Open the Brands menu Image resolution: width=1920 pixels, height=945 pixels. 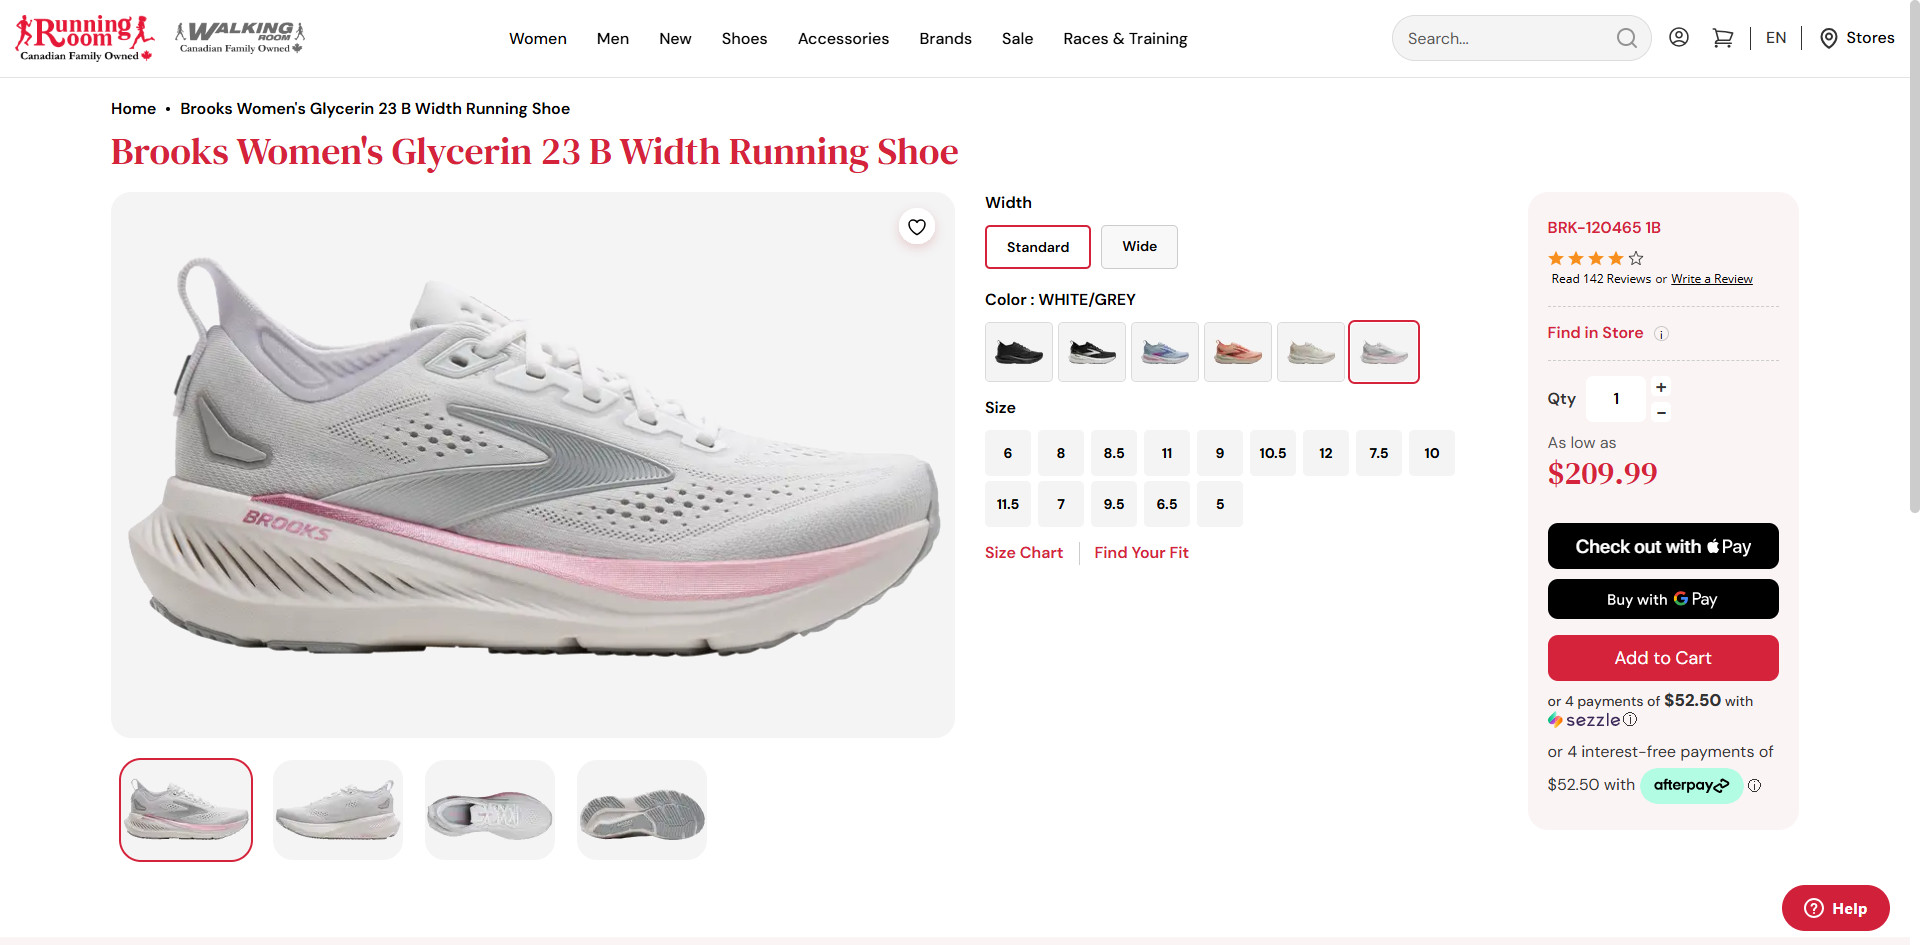point(945,38)
